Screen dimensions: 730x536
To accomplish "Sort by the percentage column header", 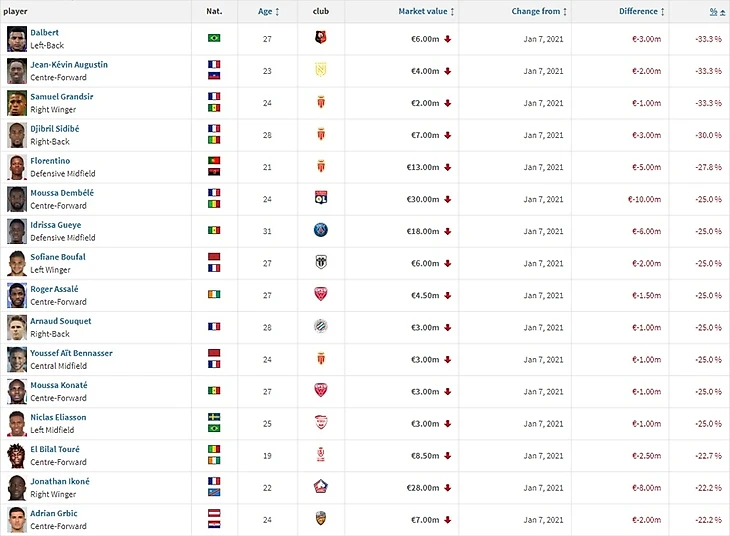I will (714, 11).
